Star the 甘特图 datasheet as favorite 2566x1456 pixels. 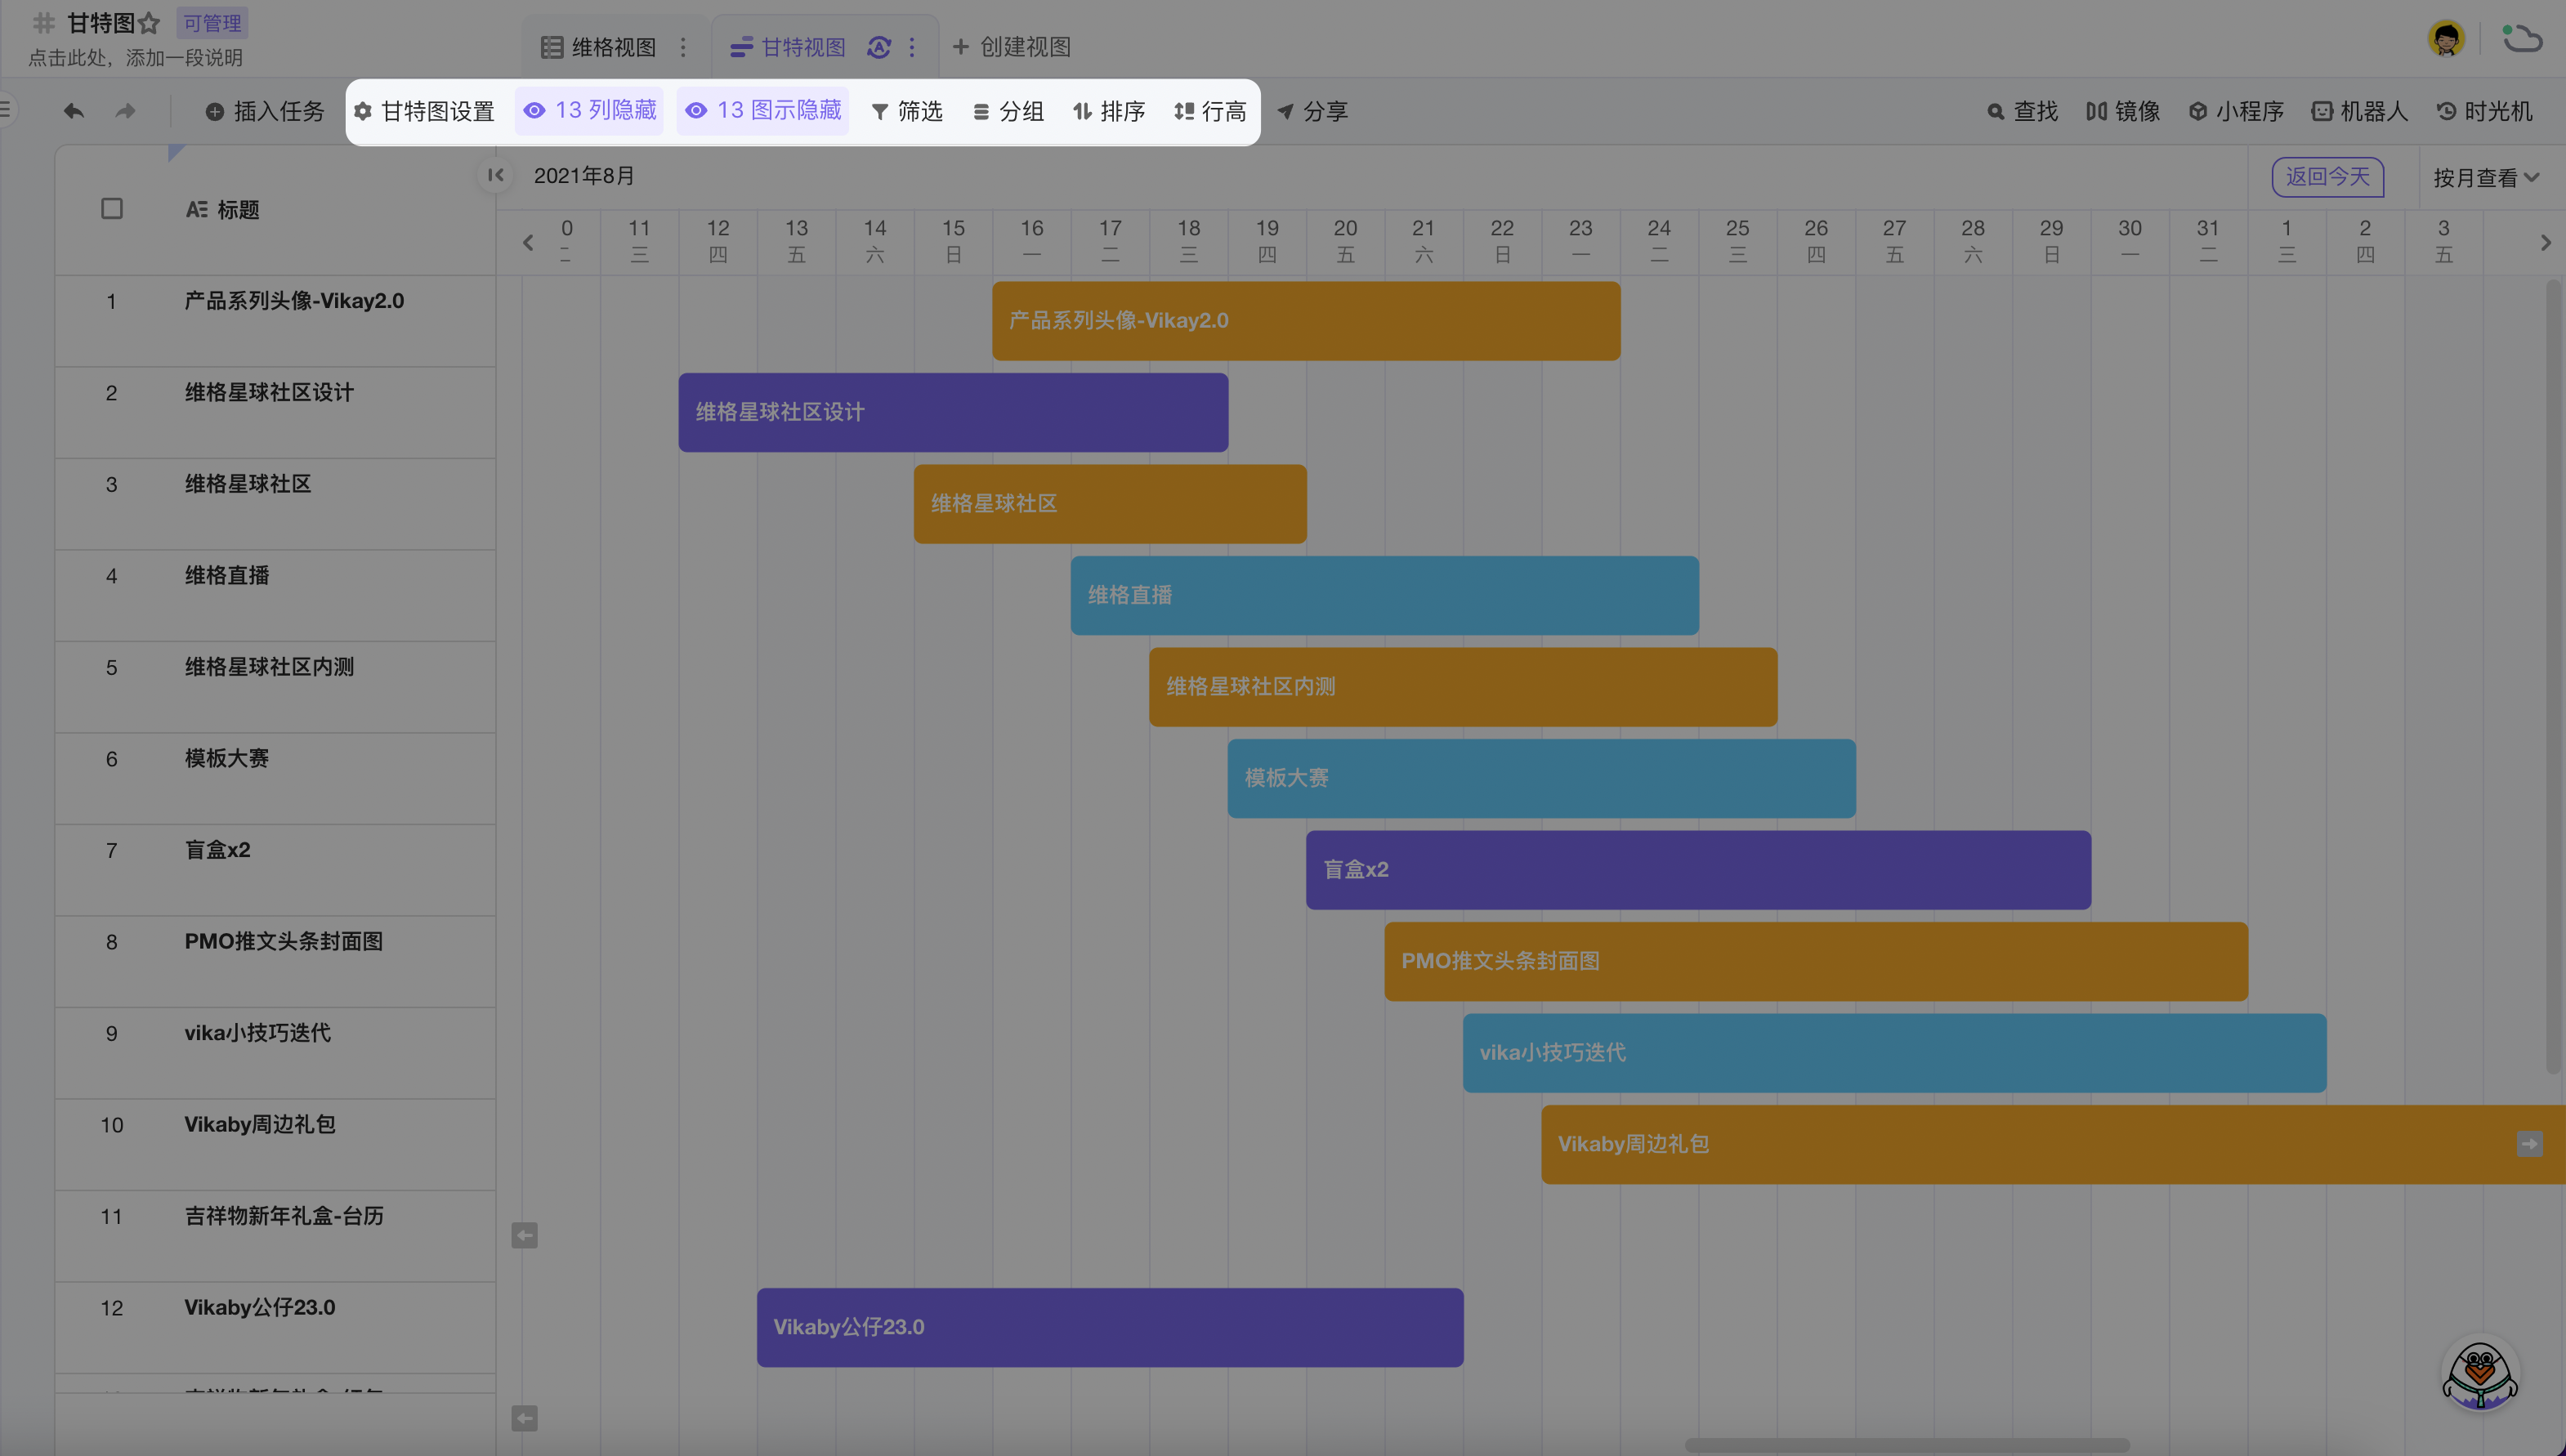point(149,23)
